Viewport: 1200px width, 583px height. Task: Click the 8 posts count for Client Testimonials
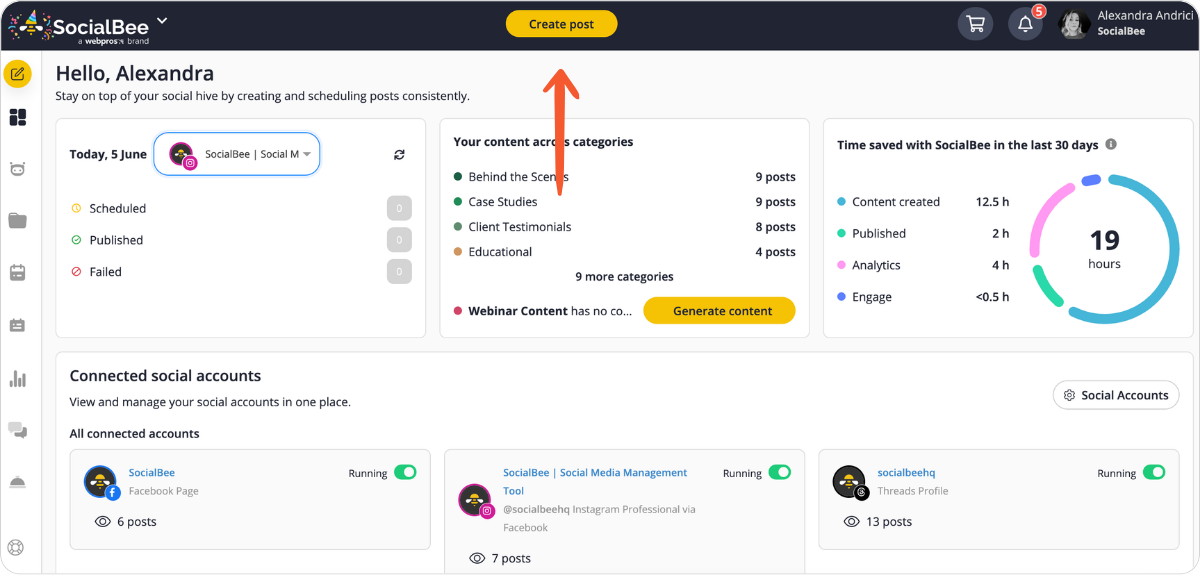point(775,227)
